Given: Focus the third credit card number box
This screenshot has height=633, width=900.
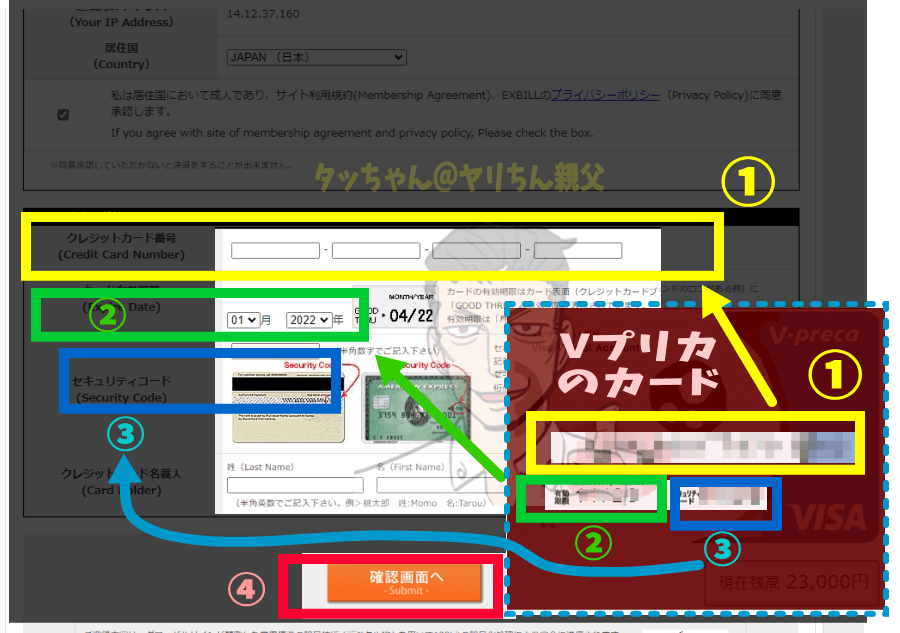Looking at the screenshot, I should 476,251.
